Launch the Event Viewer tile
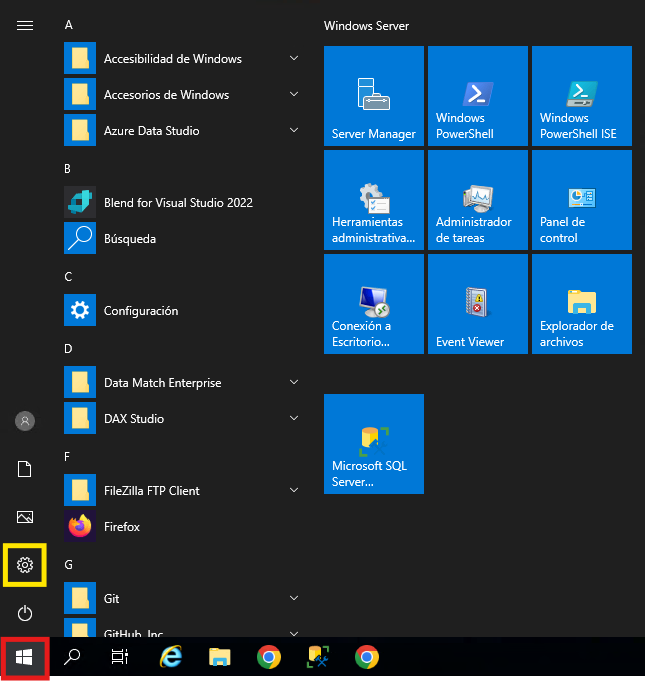 pos(478,304)
